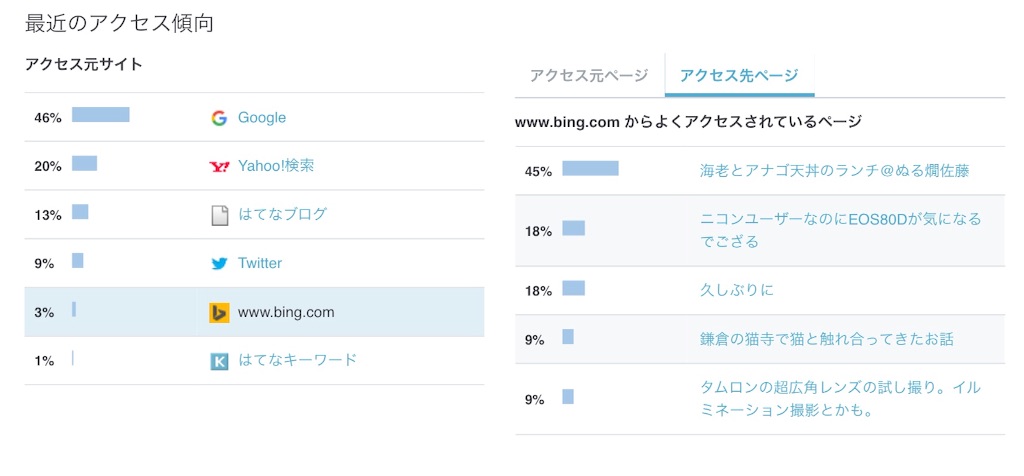Switch to the アクセス元ページ tab
The image size is (1024, 476).
click(x=589, y=76)
